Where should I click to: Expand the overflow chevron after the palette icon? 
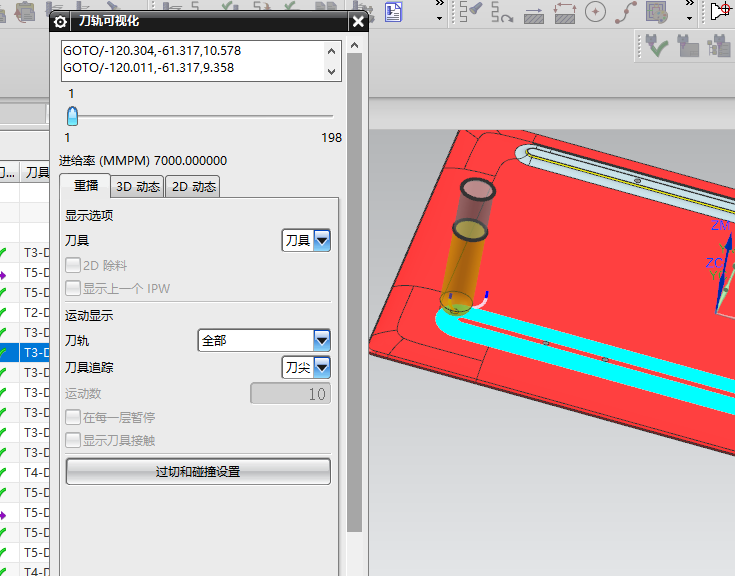690,4
